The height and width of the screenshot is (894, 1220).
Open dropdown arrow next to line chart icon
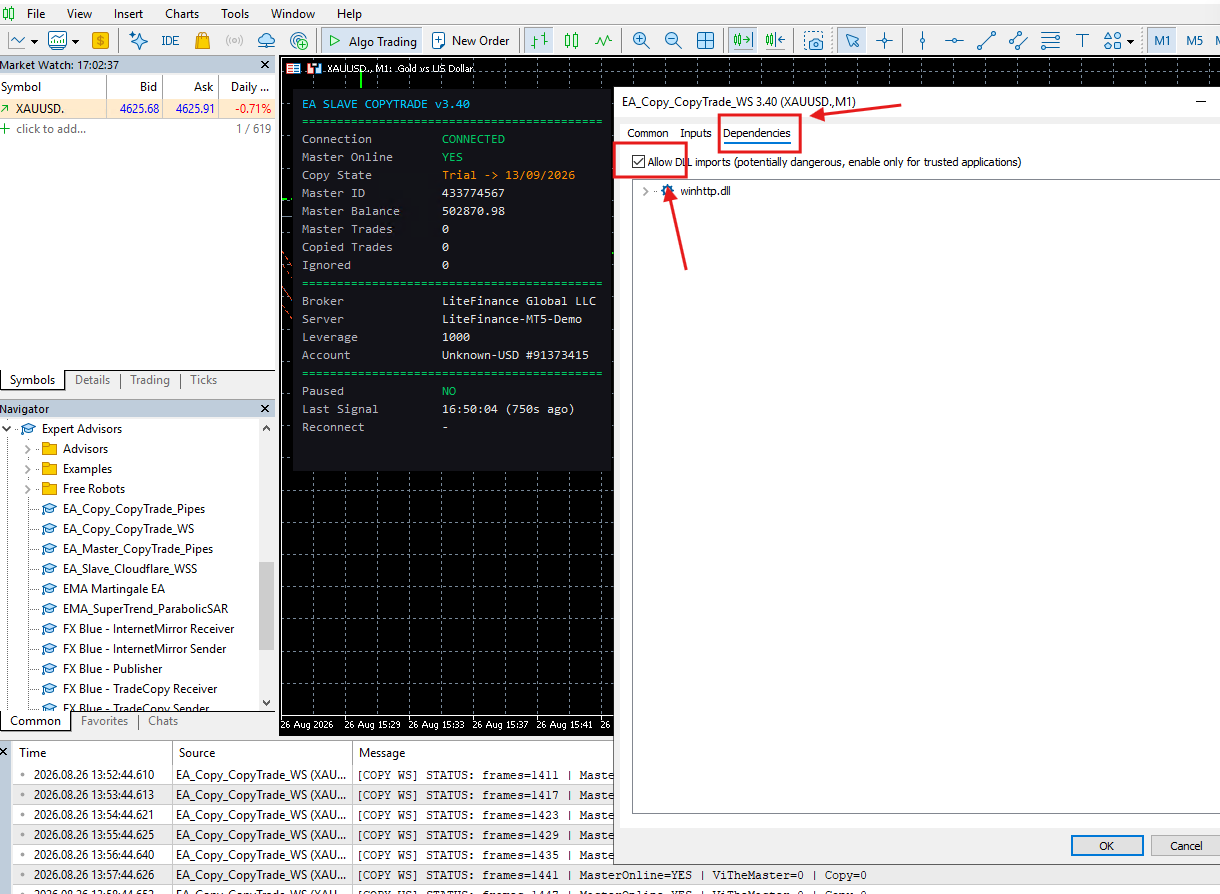(34, 42)
